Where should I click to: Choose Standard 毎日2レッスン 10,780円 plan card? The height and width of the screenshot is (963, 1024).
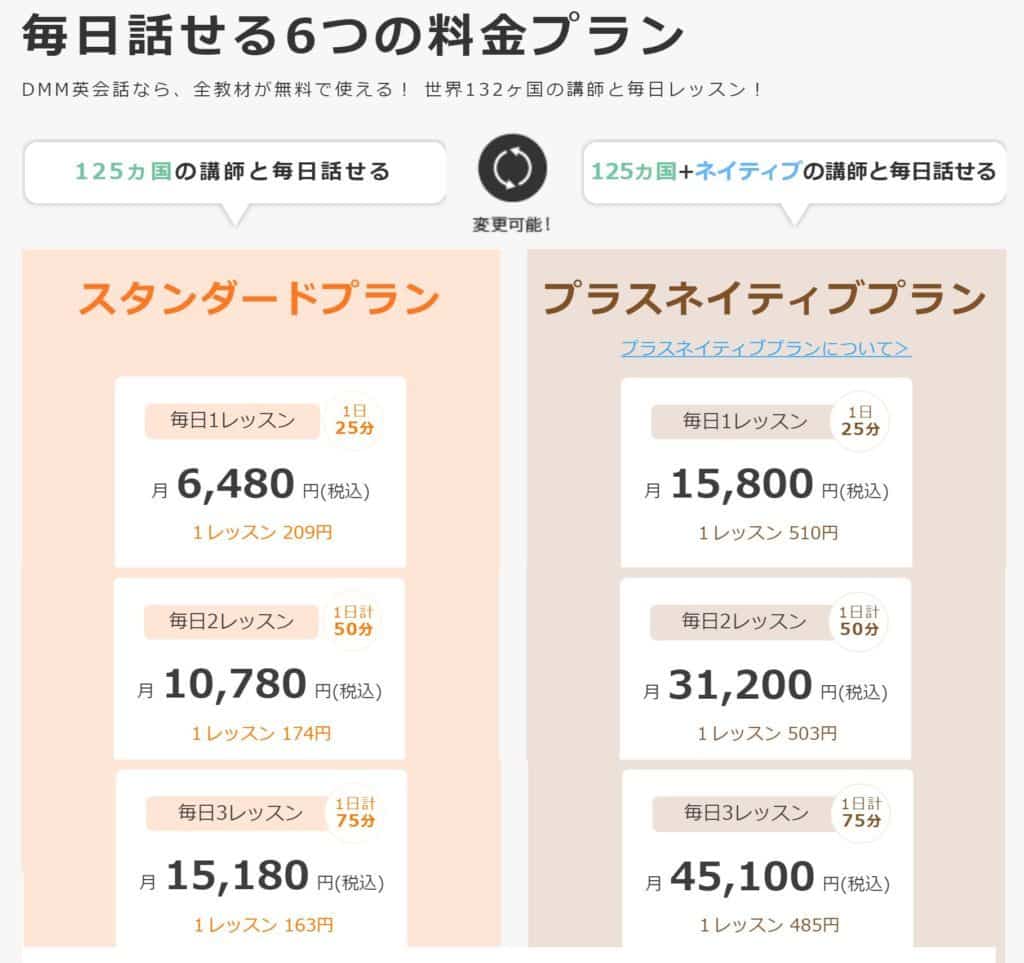click(x=259, y=669)
